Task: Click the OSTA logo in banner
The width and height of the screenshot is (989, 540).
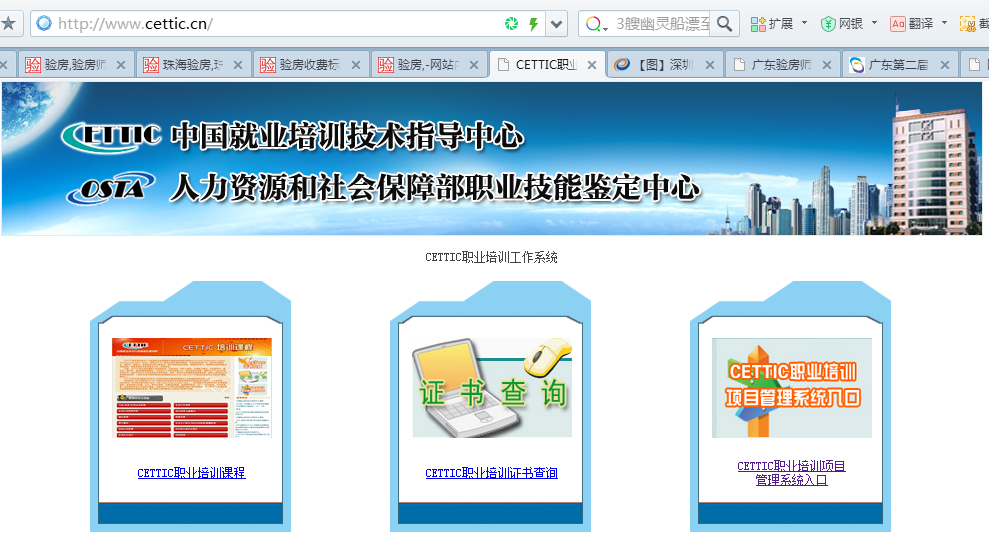Action: click(x=111, y=188)
